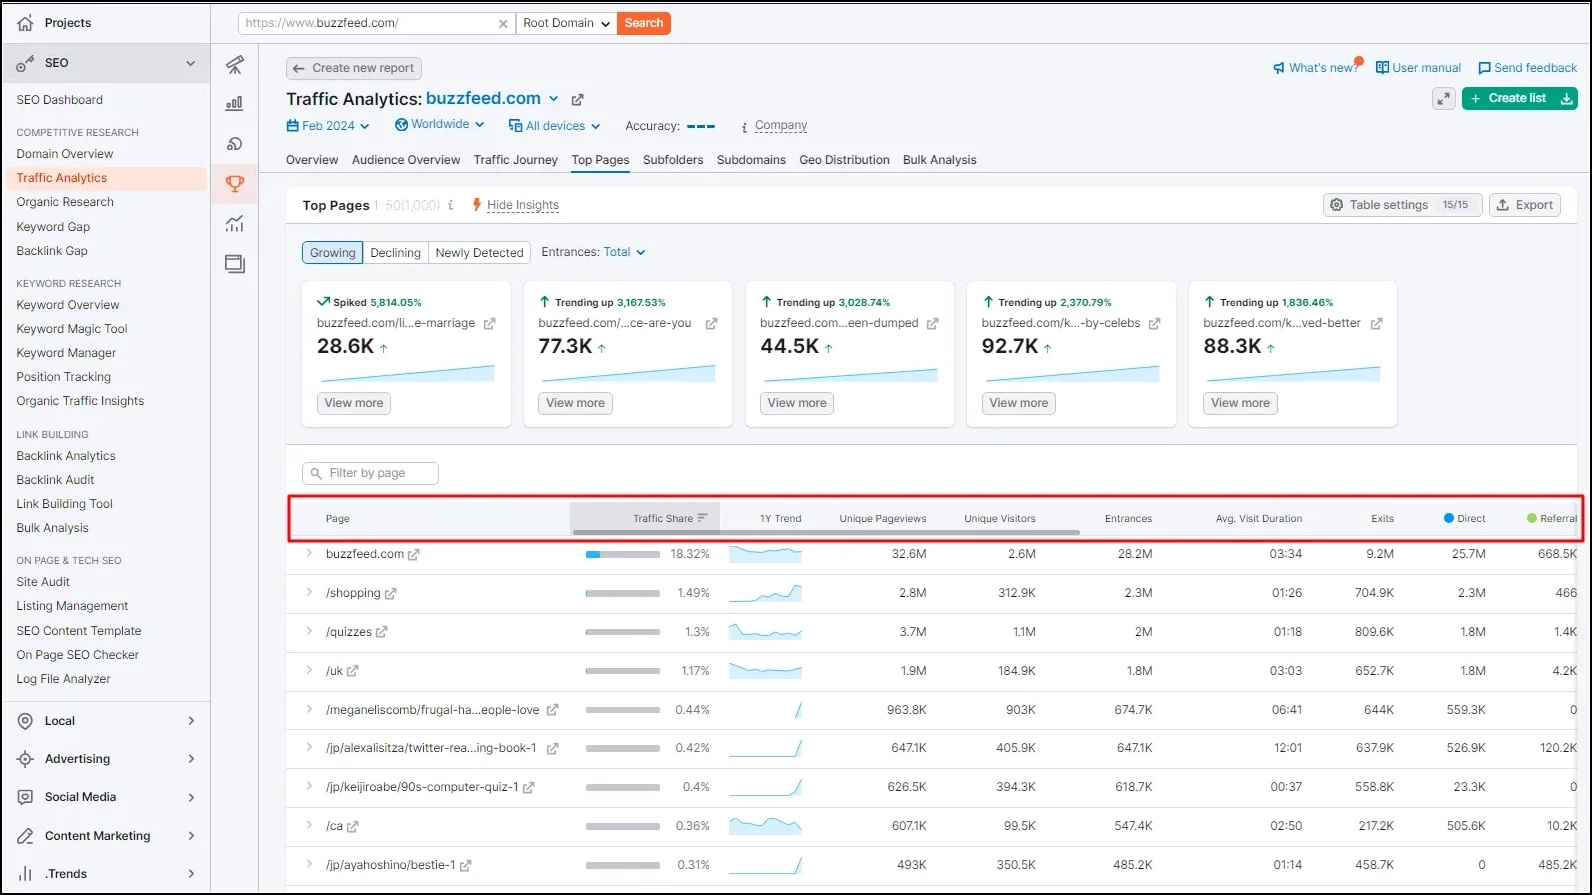The image size is (1592, 895).
Task: Select the trophy icon in the vertical toolbar
Action: 234,184
